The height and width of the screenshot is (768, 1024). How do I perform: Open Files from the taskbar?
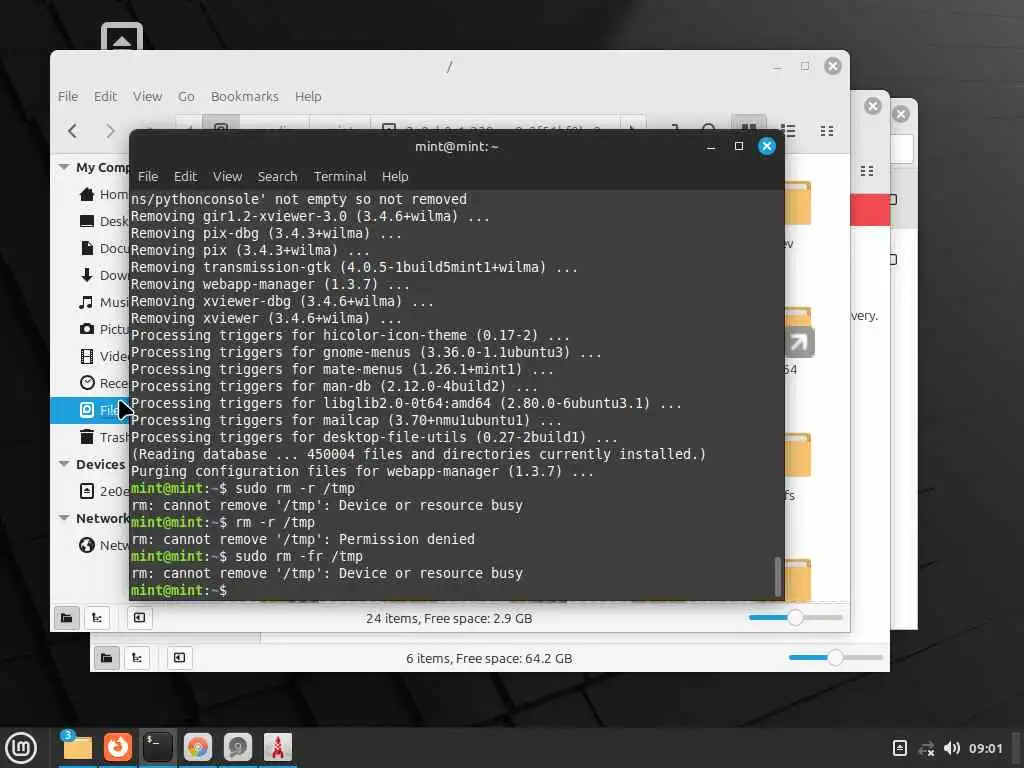(77, 747)
